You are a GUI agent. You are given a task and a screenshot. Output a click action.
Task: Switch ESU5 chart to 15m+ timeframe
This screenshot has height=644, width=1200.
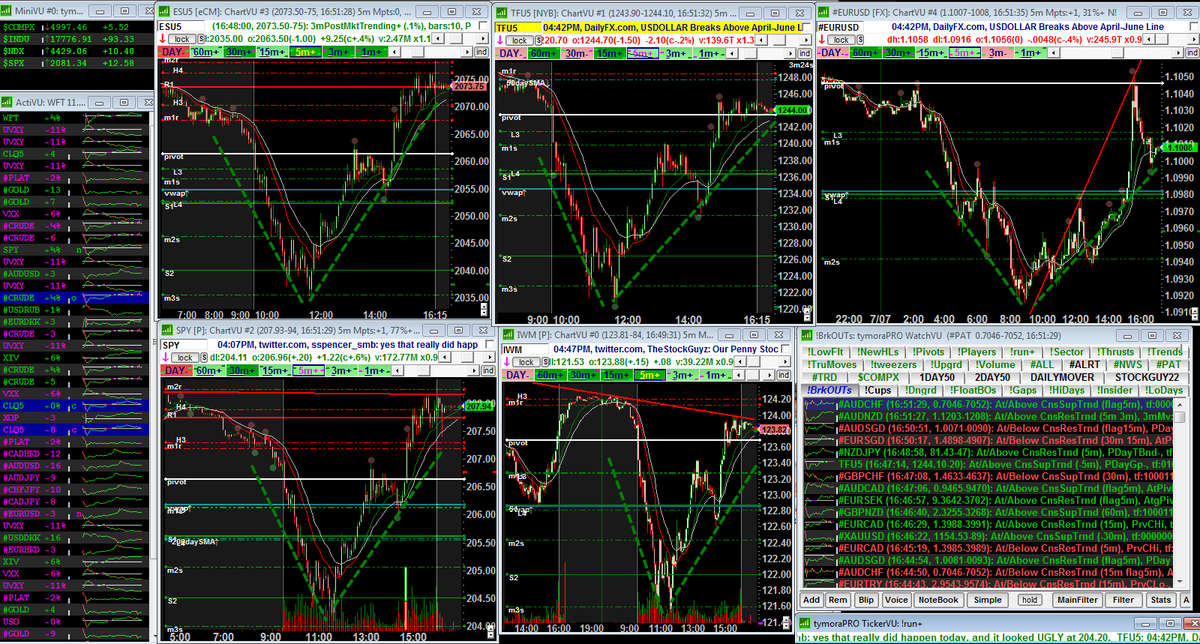tap(272, 52)
